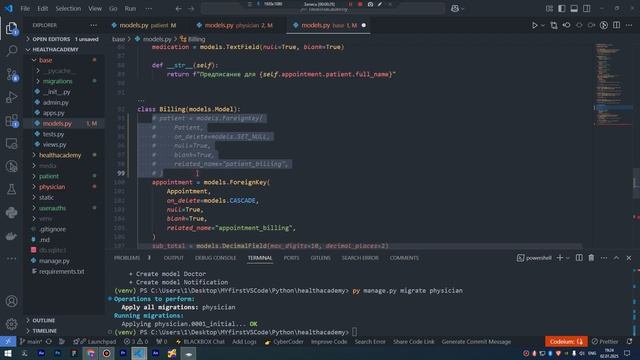Open the Run menu
The image size is (640, 360).
130,8
